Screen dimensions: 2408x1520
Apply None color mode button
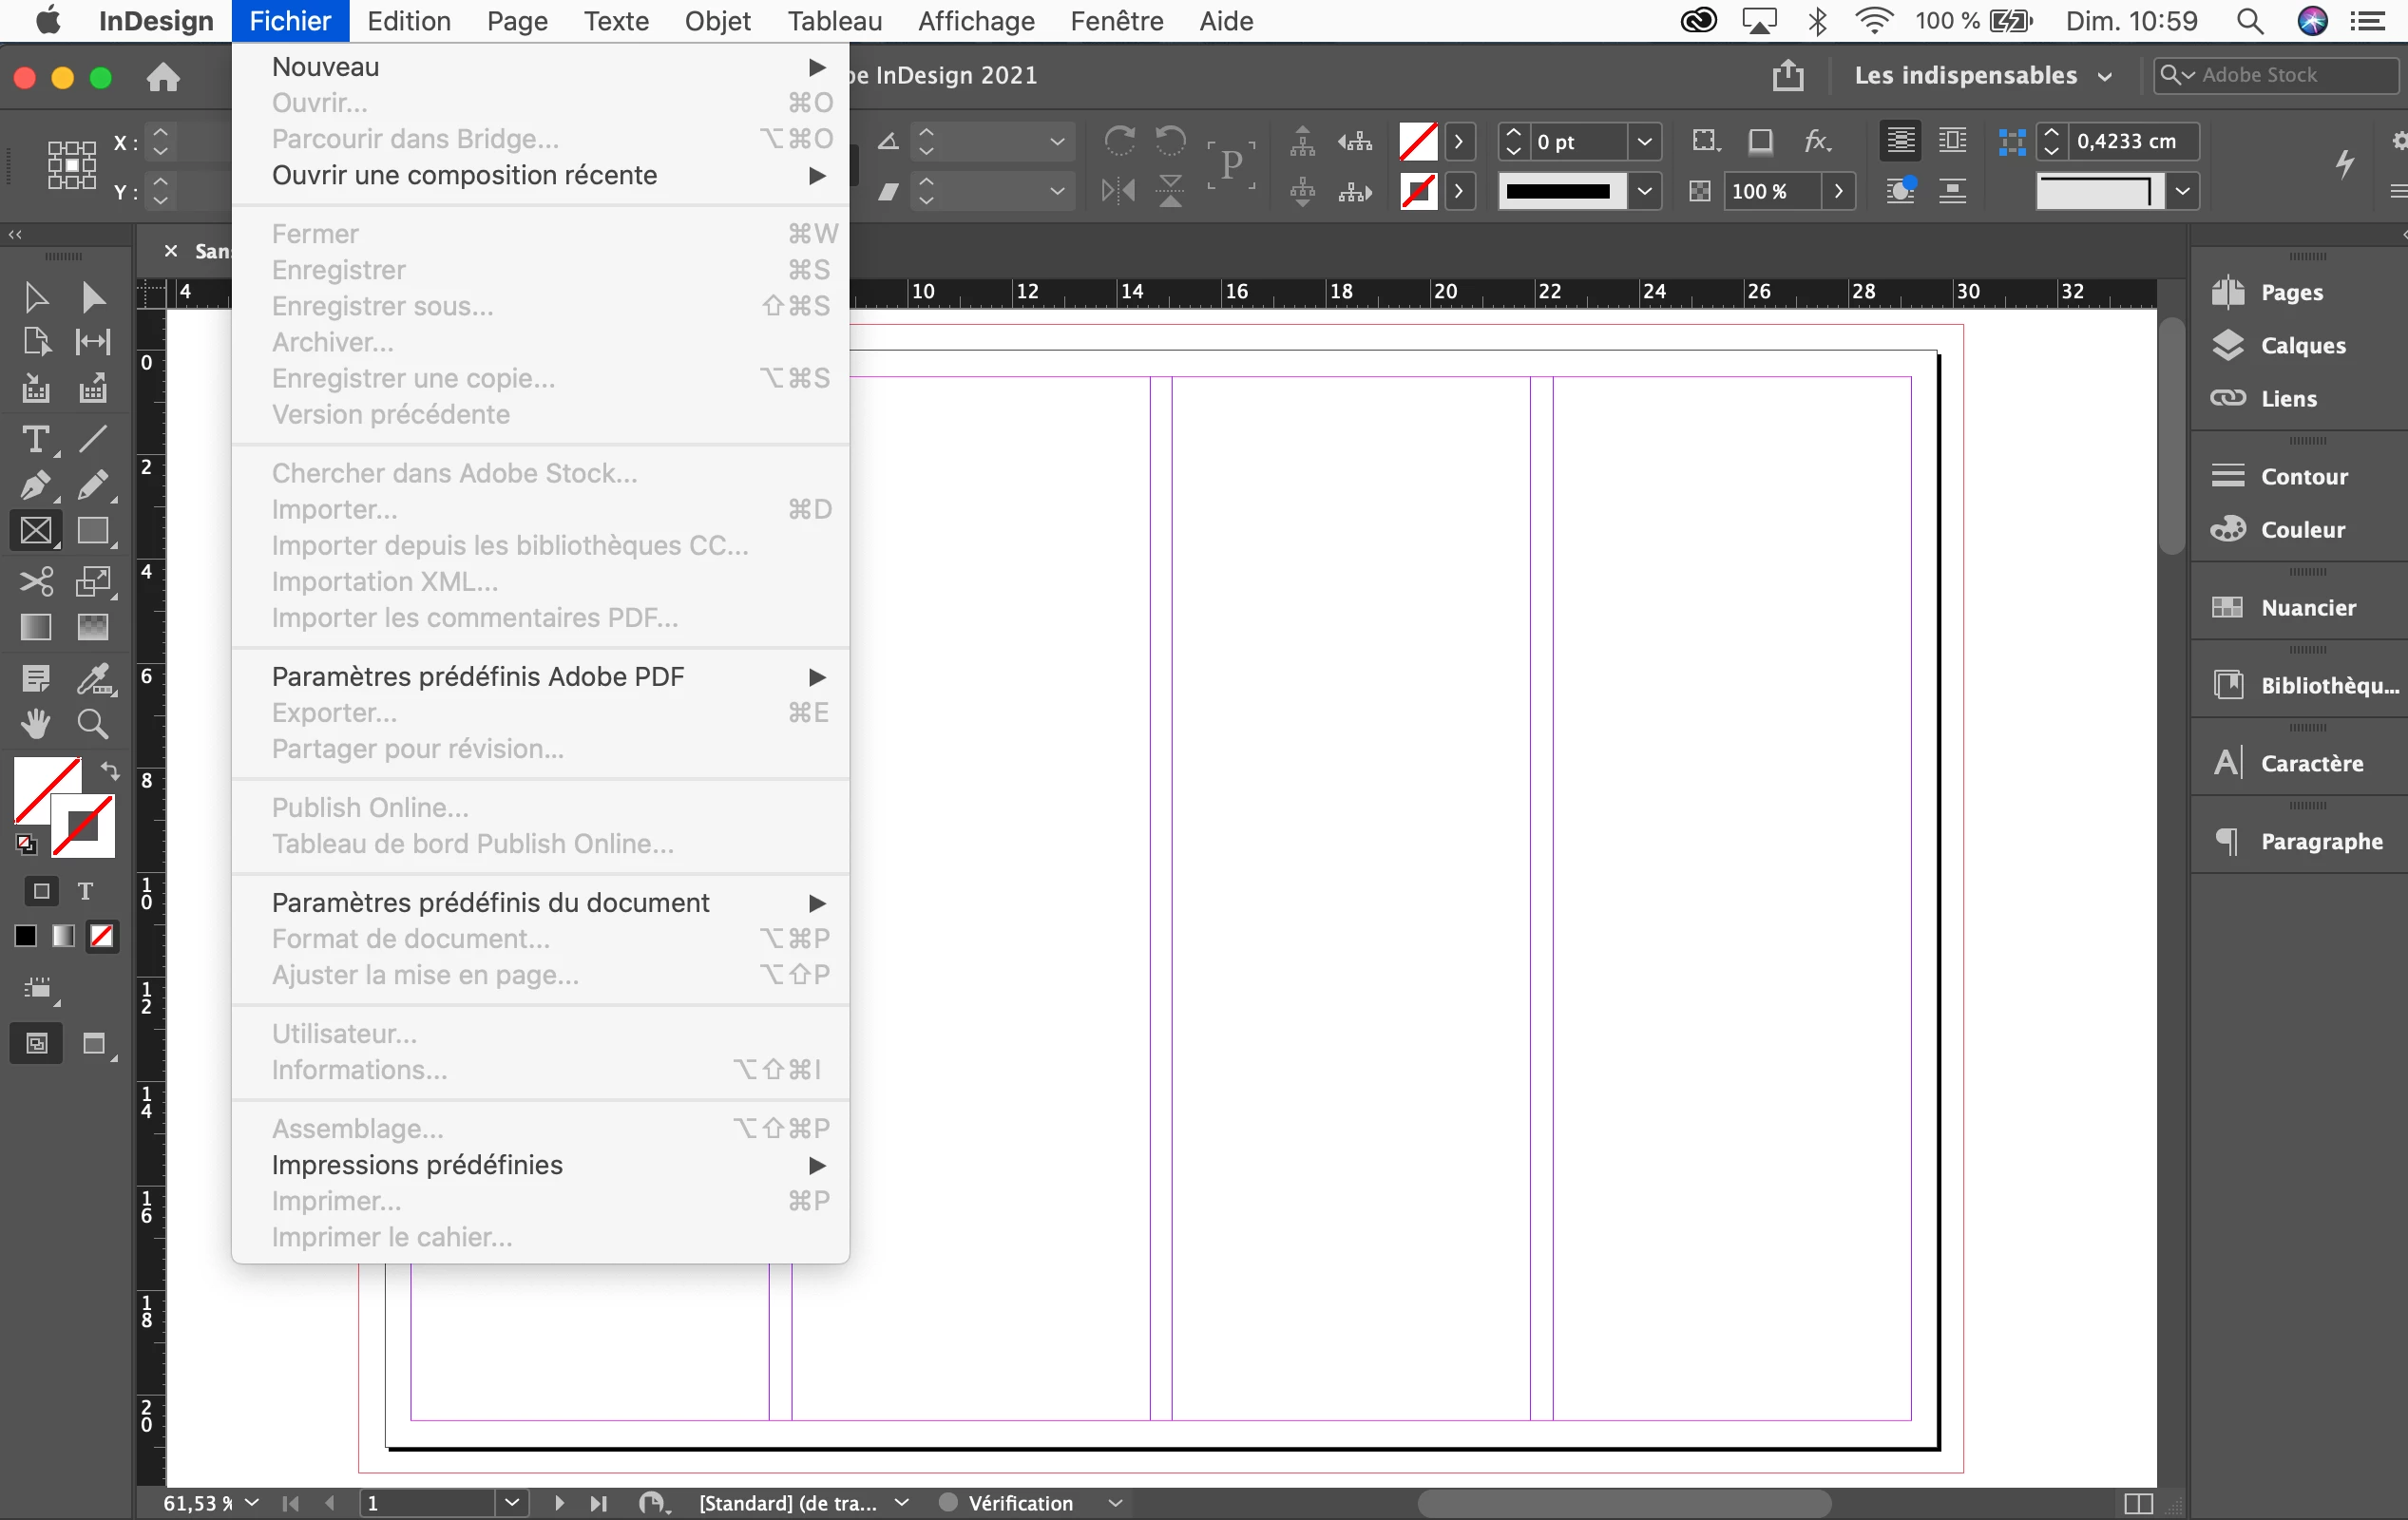(x=102, y=936)
